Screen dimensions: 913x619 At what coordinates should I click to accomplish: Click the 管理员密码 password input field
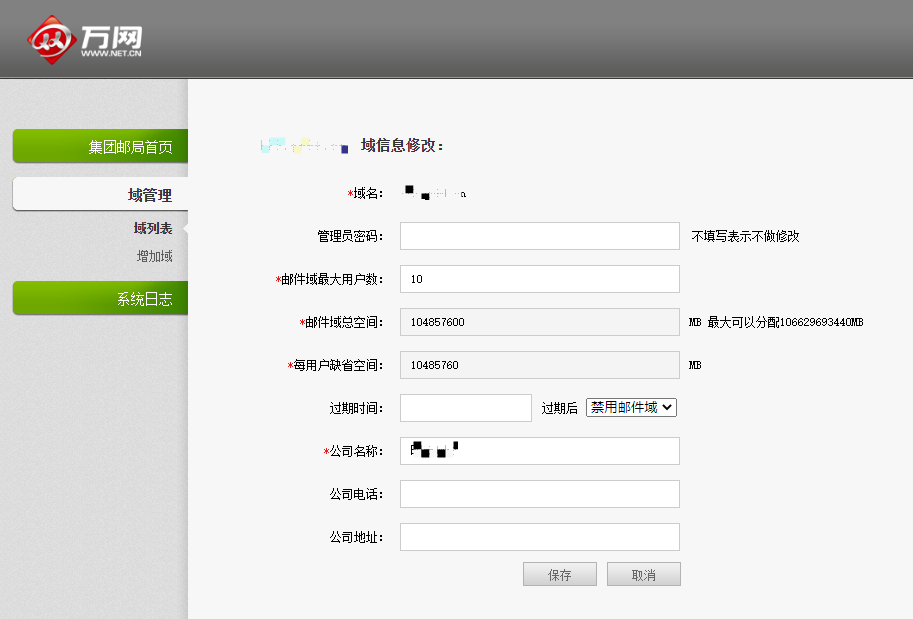pyautogui.click(x=539, y=235)
